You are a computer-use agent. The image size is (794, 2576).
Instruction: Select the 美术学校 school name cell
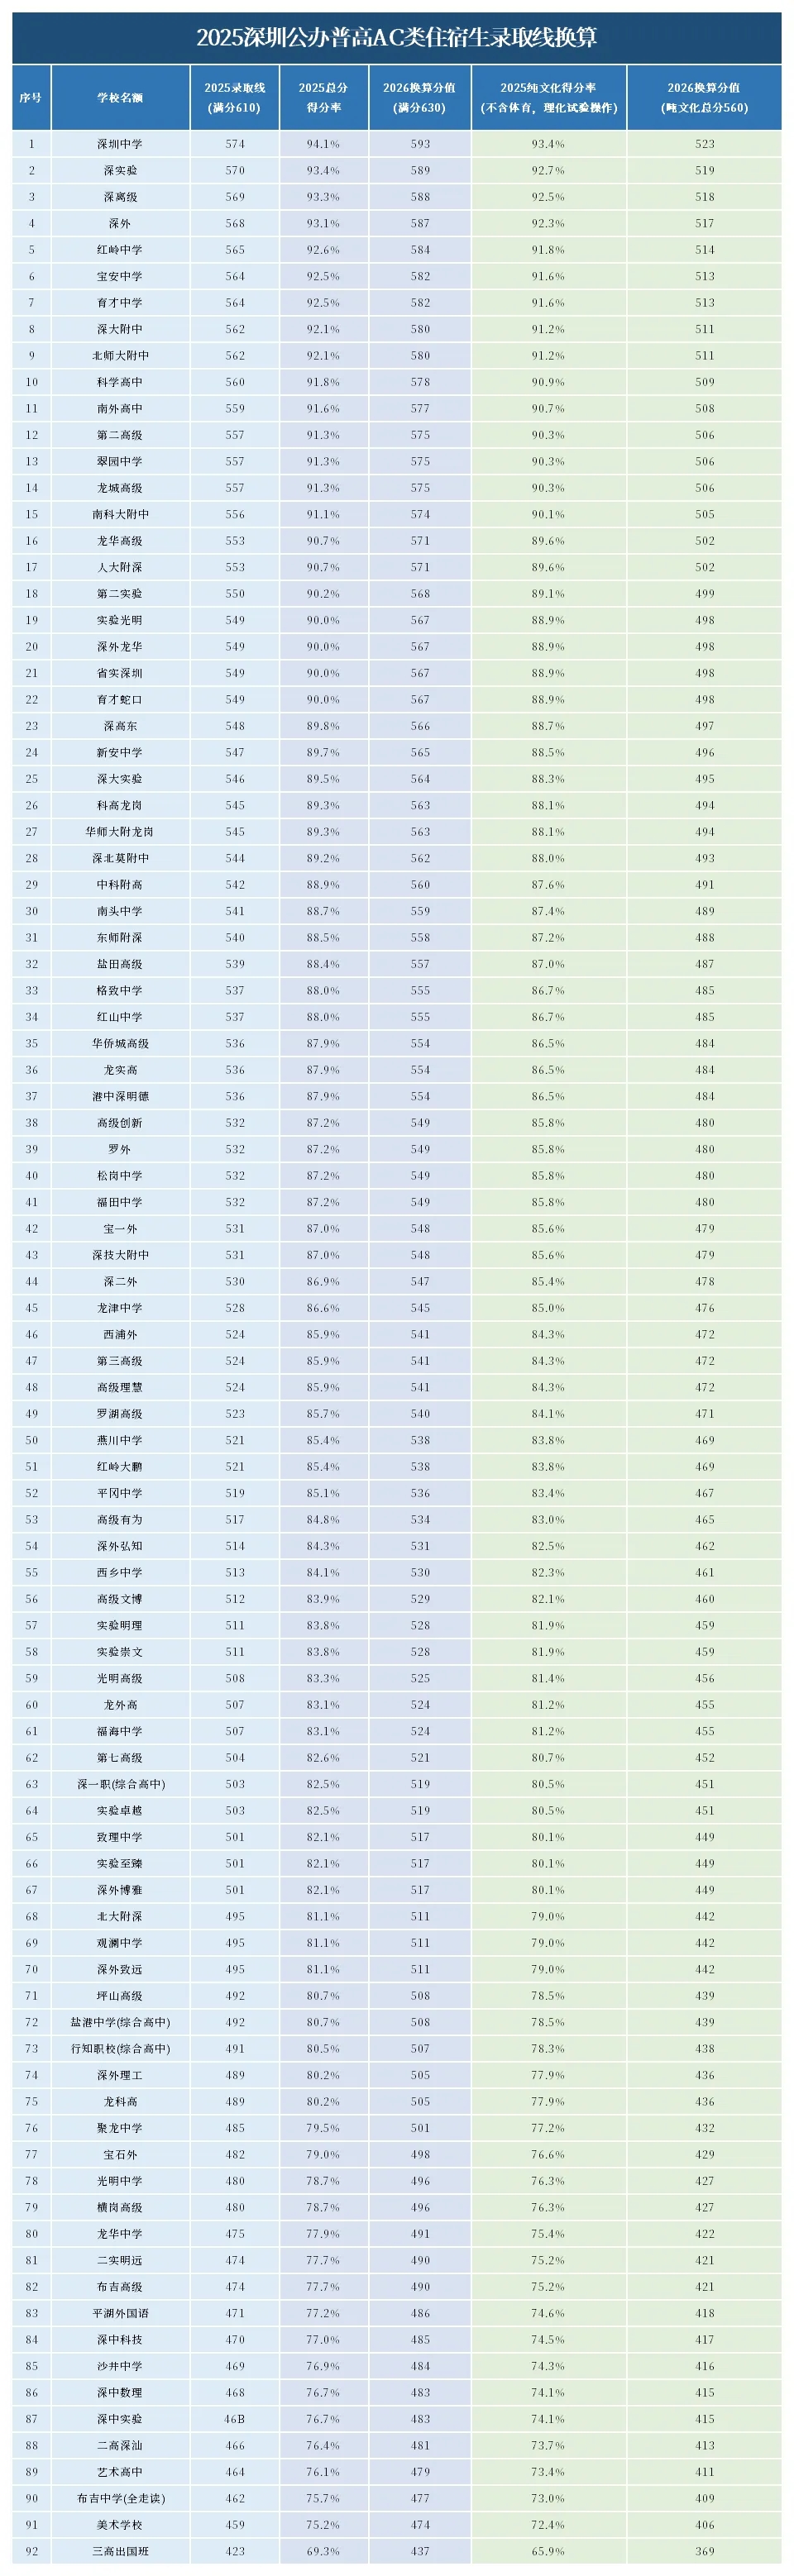[120, 2524]
